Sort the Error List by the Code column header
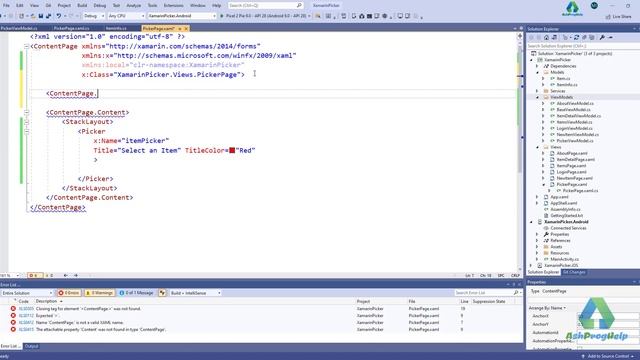 [24, 301]
